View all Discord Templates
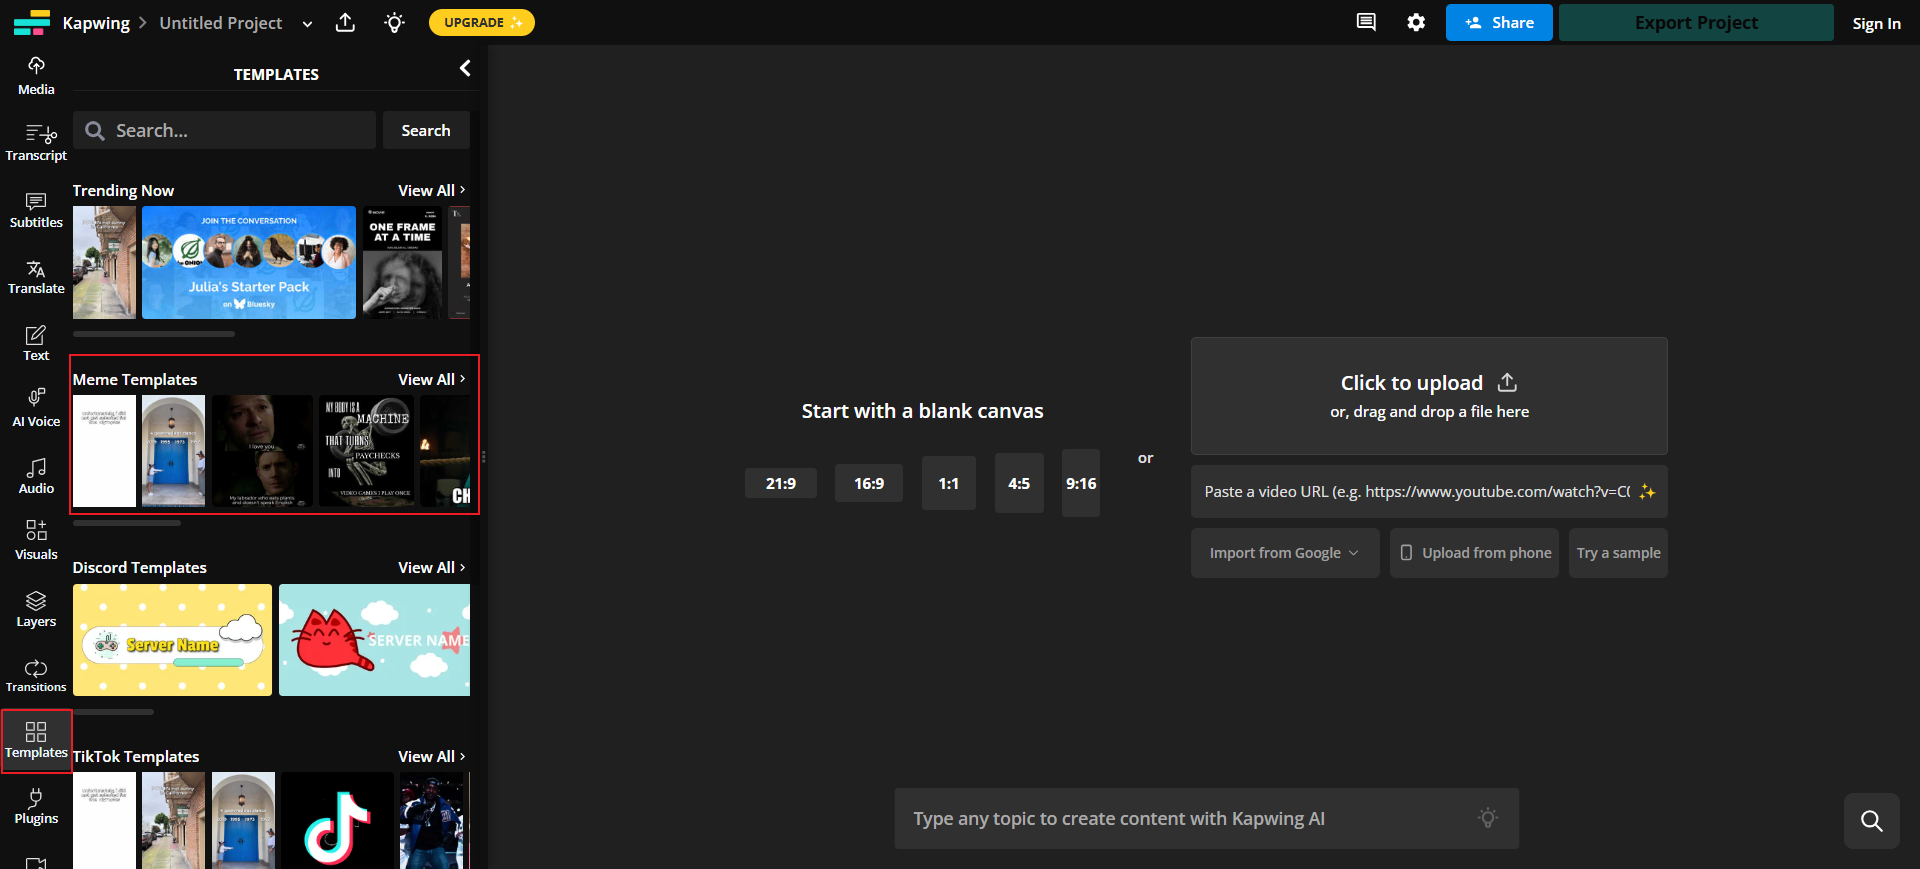The image size is (1920, 869). 432,567
